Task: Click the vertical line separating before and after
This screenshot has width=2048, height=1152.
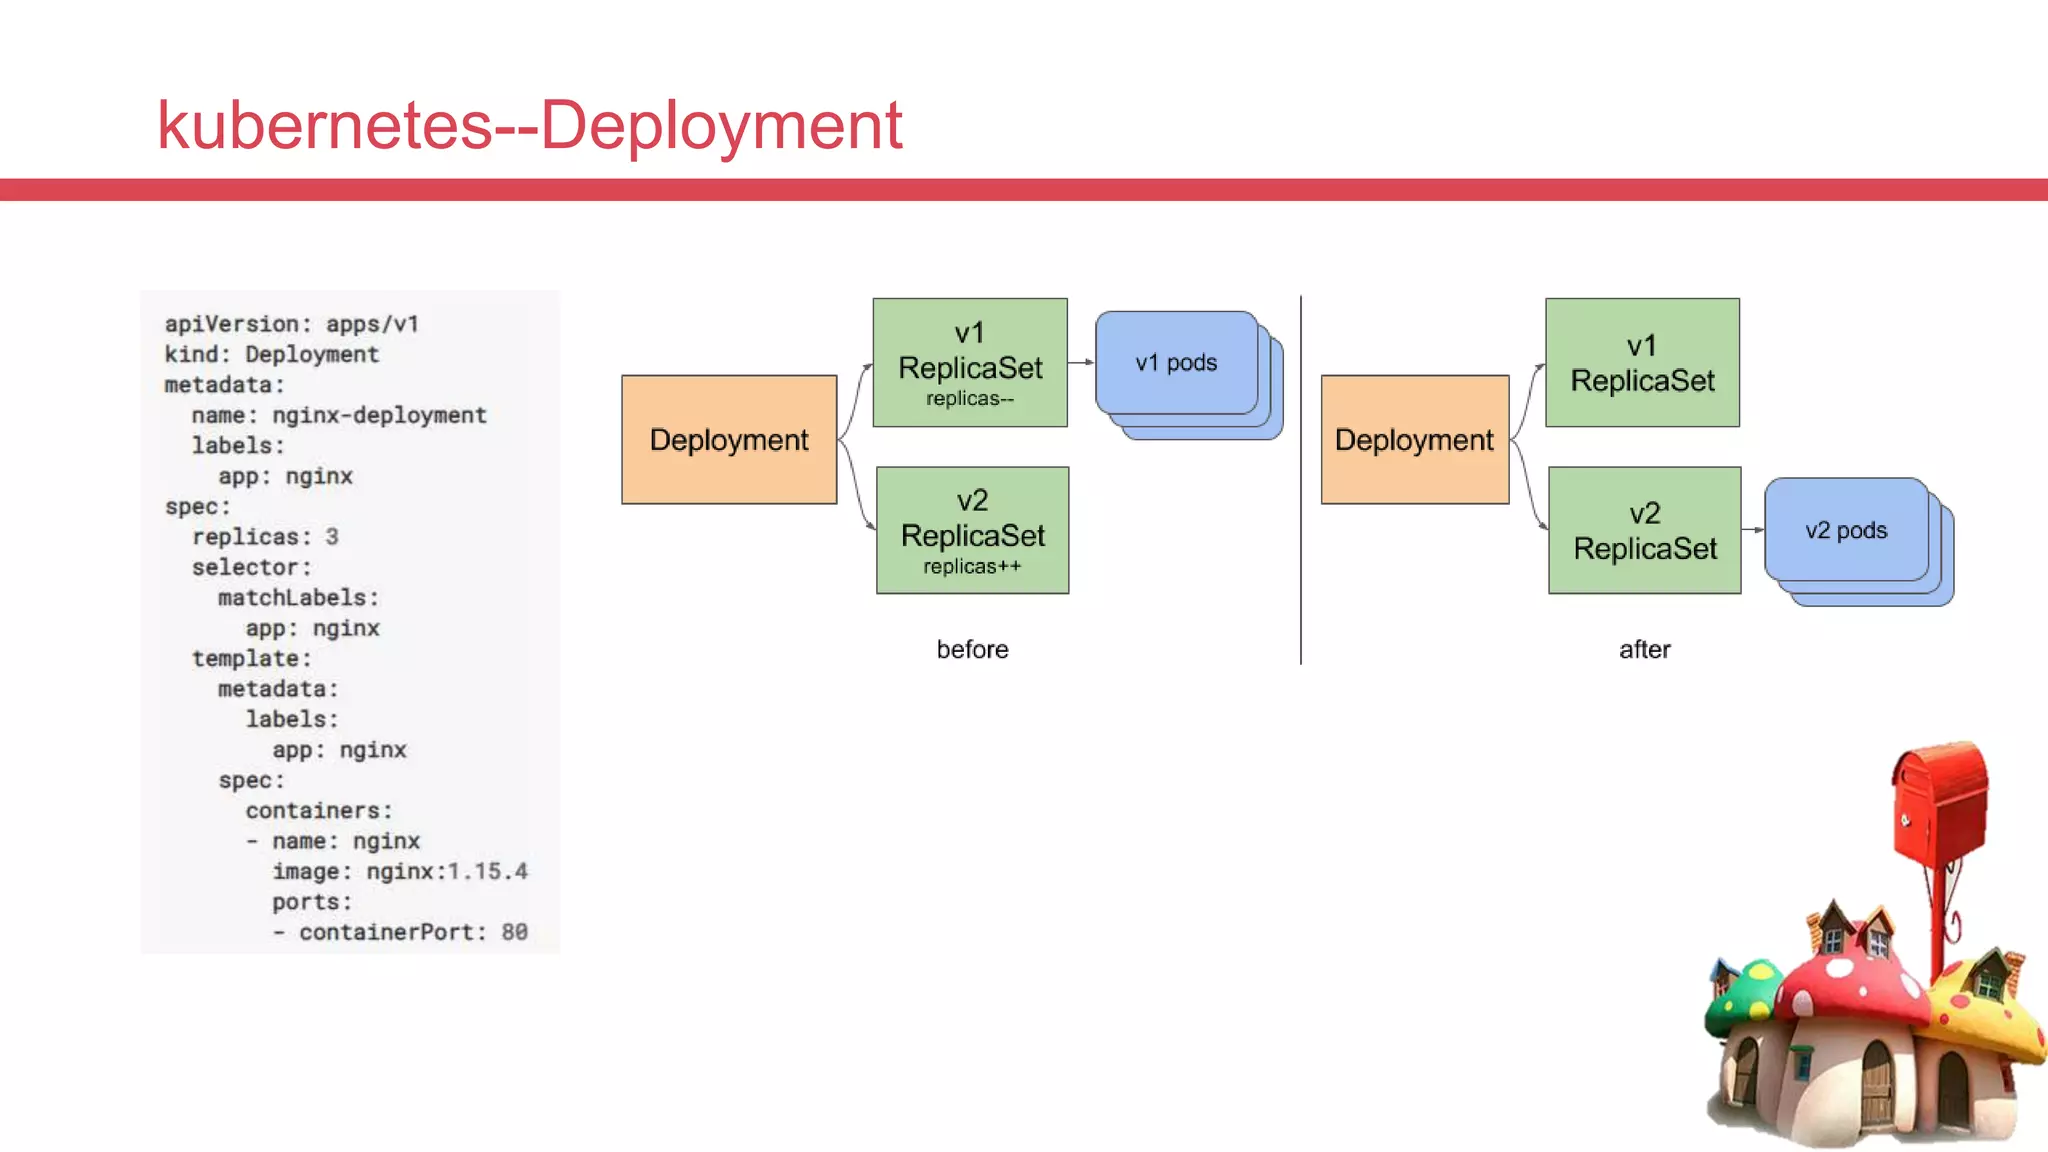Action: point(1301,480)
